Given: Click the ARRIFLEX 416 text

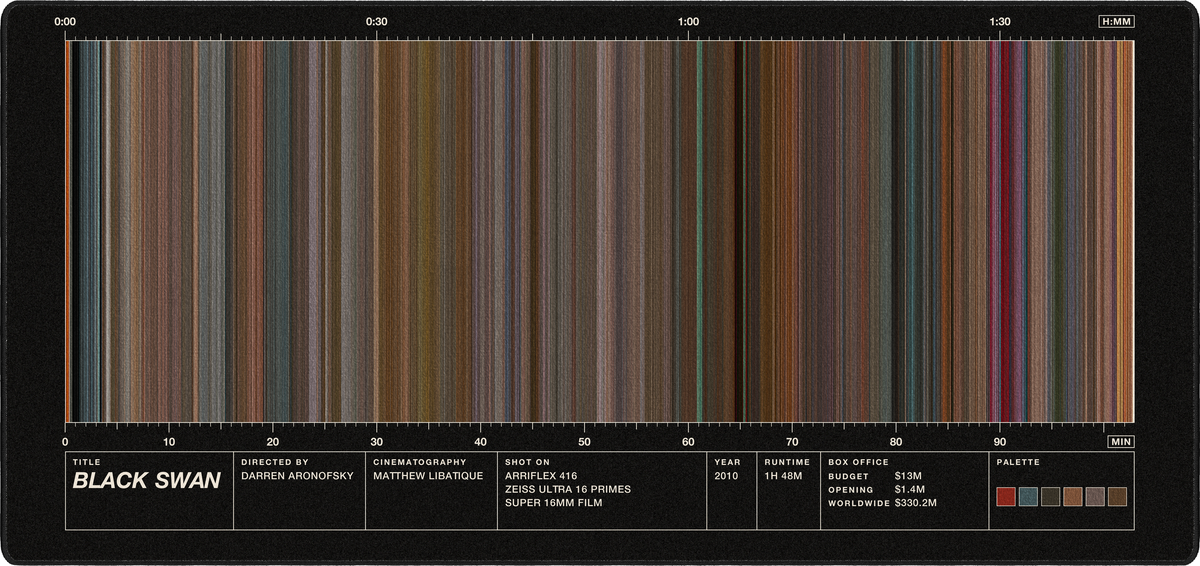Looking at the screenshot, I should tap(541, 477).
